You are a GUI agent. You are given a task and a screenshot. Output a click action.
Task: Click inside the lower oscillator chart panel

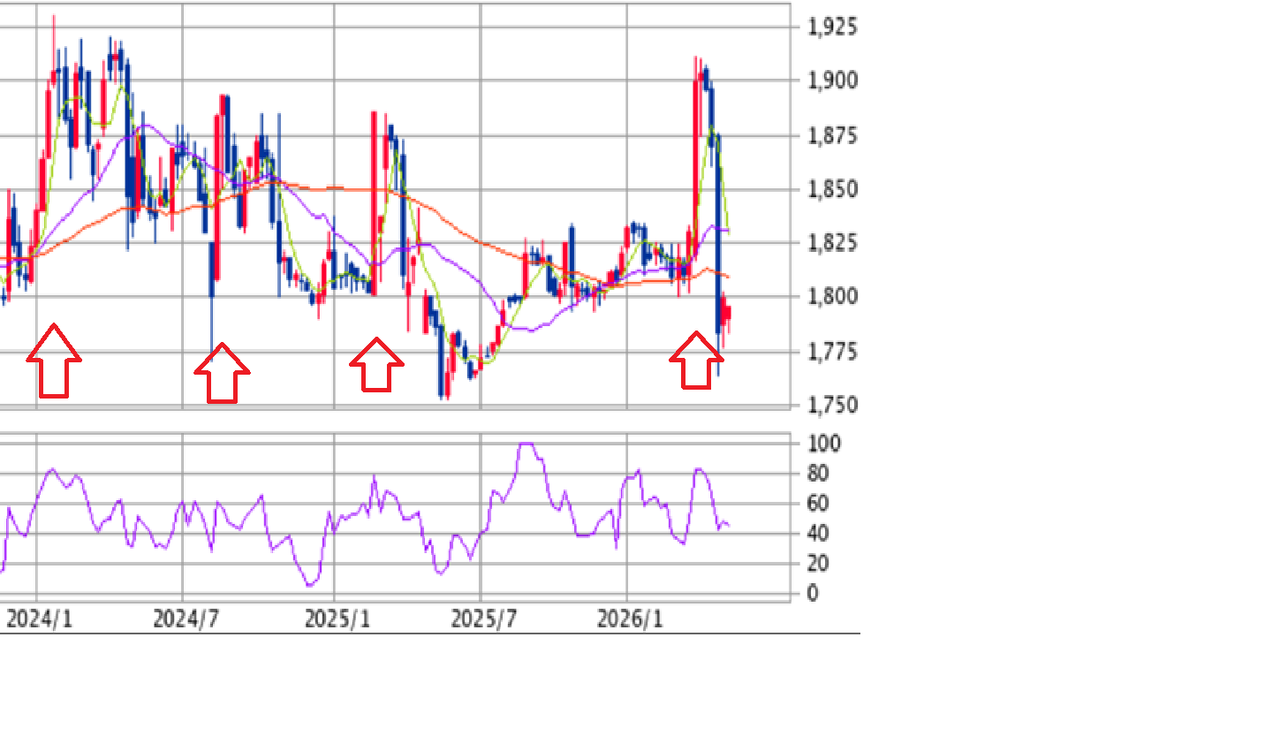395,518
